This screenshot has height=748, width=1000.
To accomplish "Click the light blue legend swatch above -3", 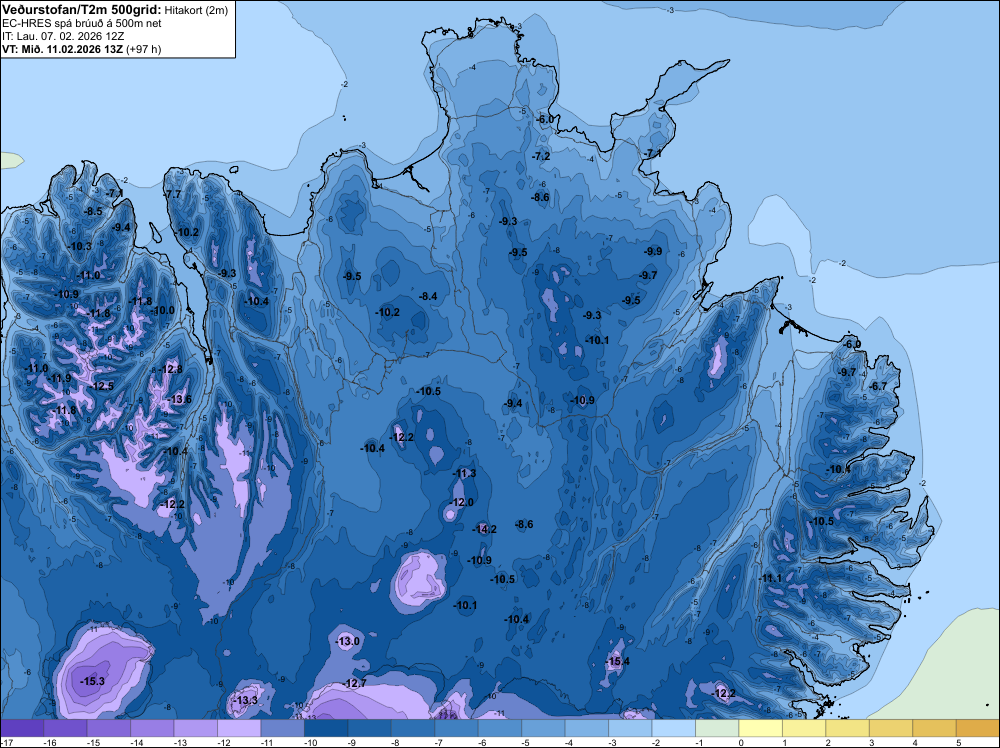I will tap(630, 728).
